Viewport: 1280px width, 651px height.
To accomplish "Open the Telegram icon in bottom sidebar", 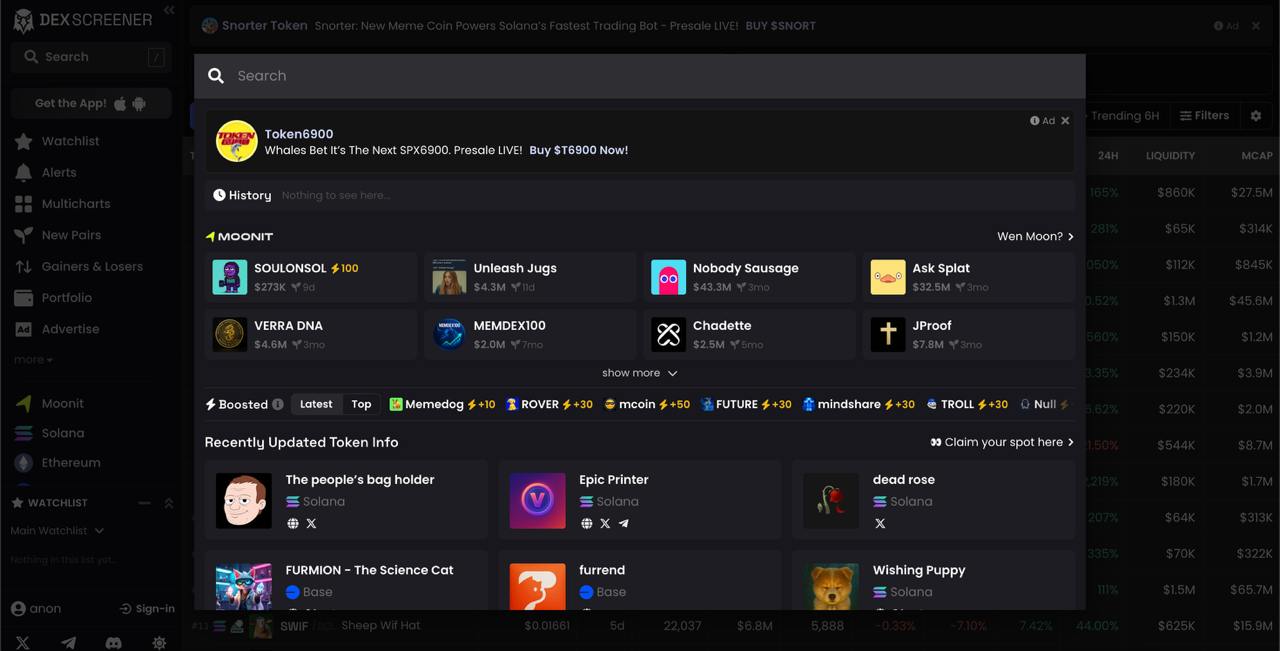I will tap(68, 643).
